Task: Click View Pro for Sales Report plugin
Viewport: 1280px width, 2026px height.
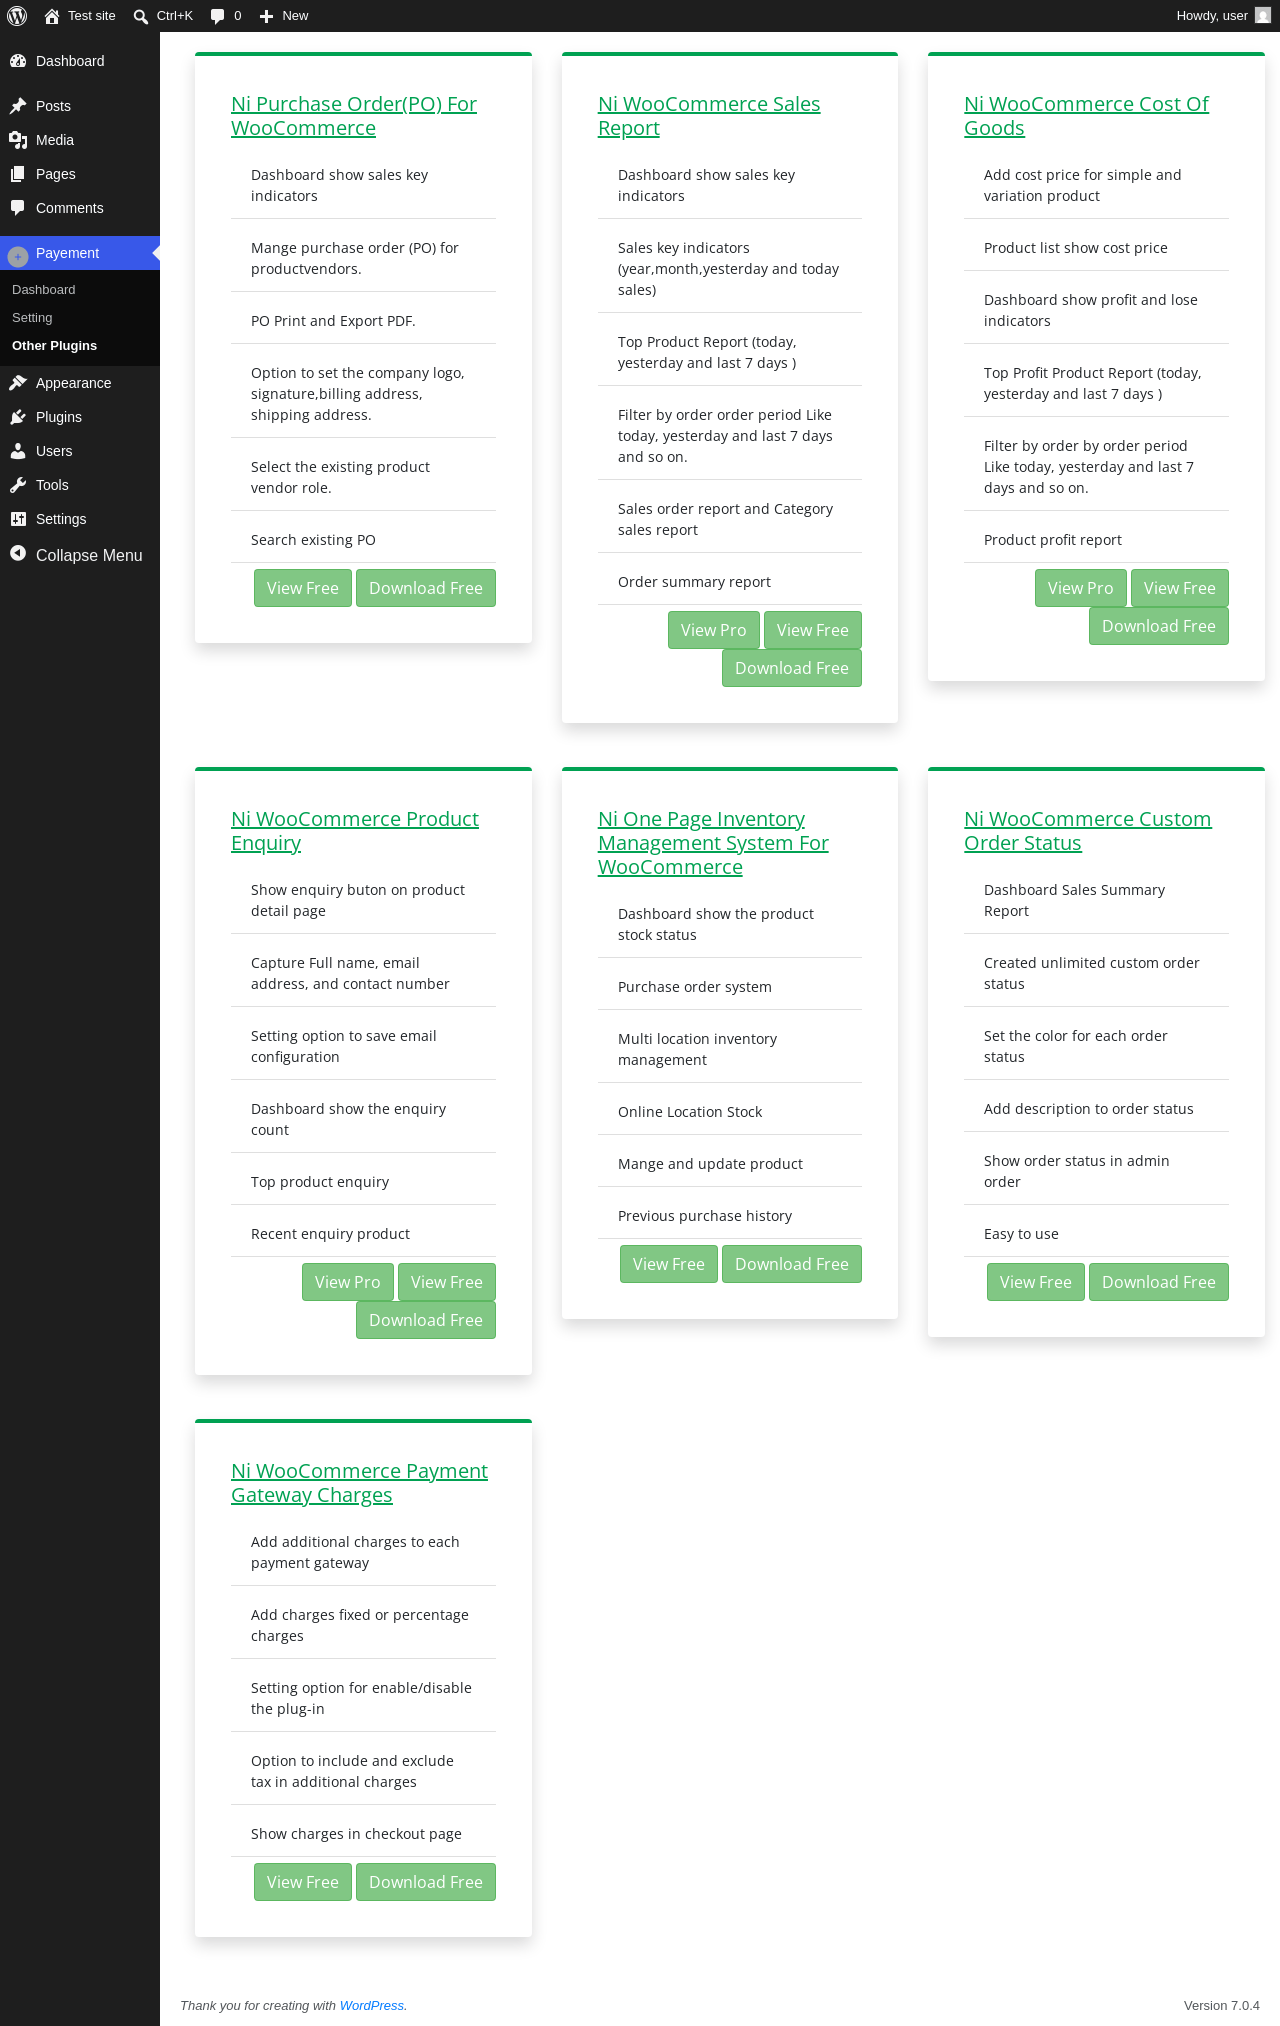Action: point(714,630)
